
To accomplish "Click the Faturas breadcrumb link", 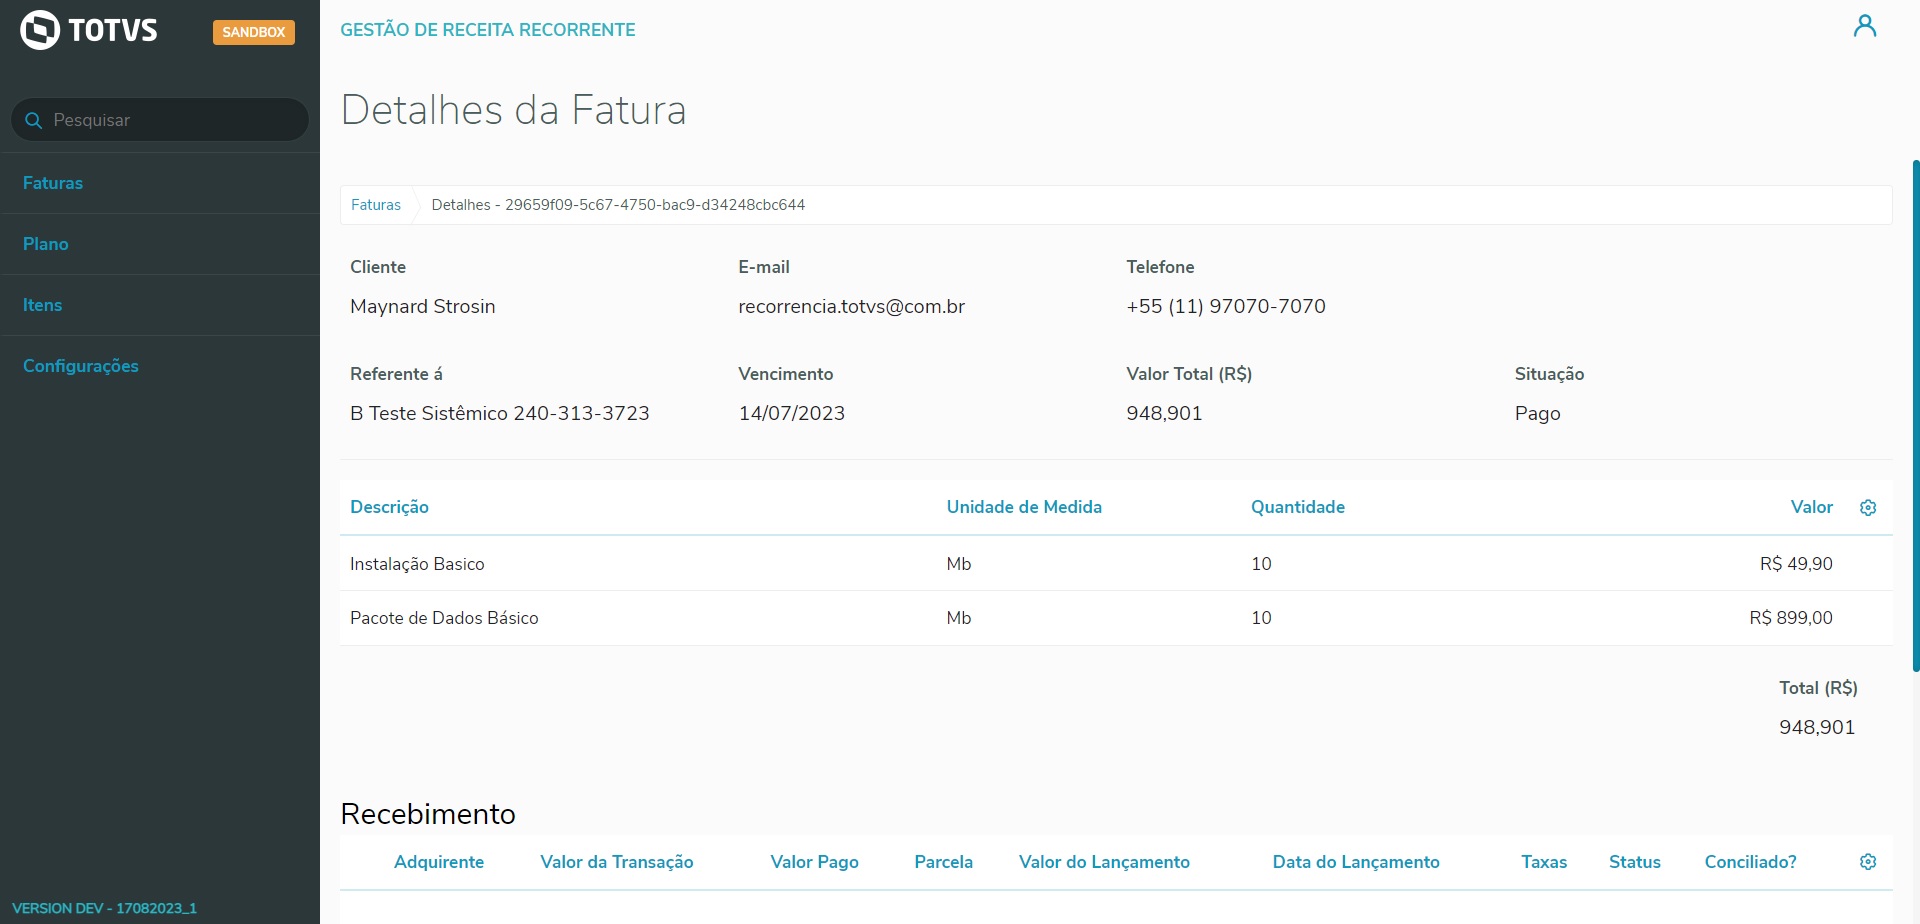I will pyautogui.click(x=376, y=205).
